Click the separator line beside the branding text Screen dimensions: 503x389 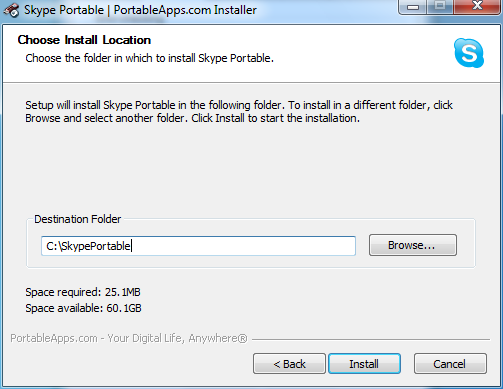(x=371, y=340)
